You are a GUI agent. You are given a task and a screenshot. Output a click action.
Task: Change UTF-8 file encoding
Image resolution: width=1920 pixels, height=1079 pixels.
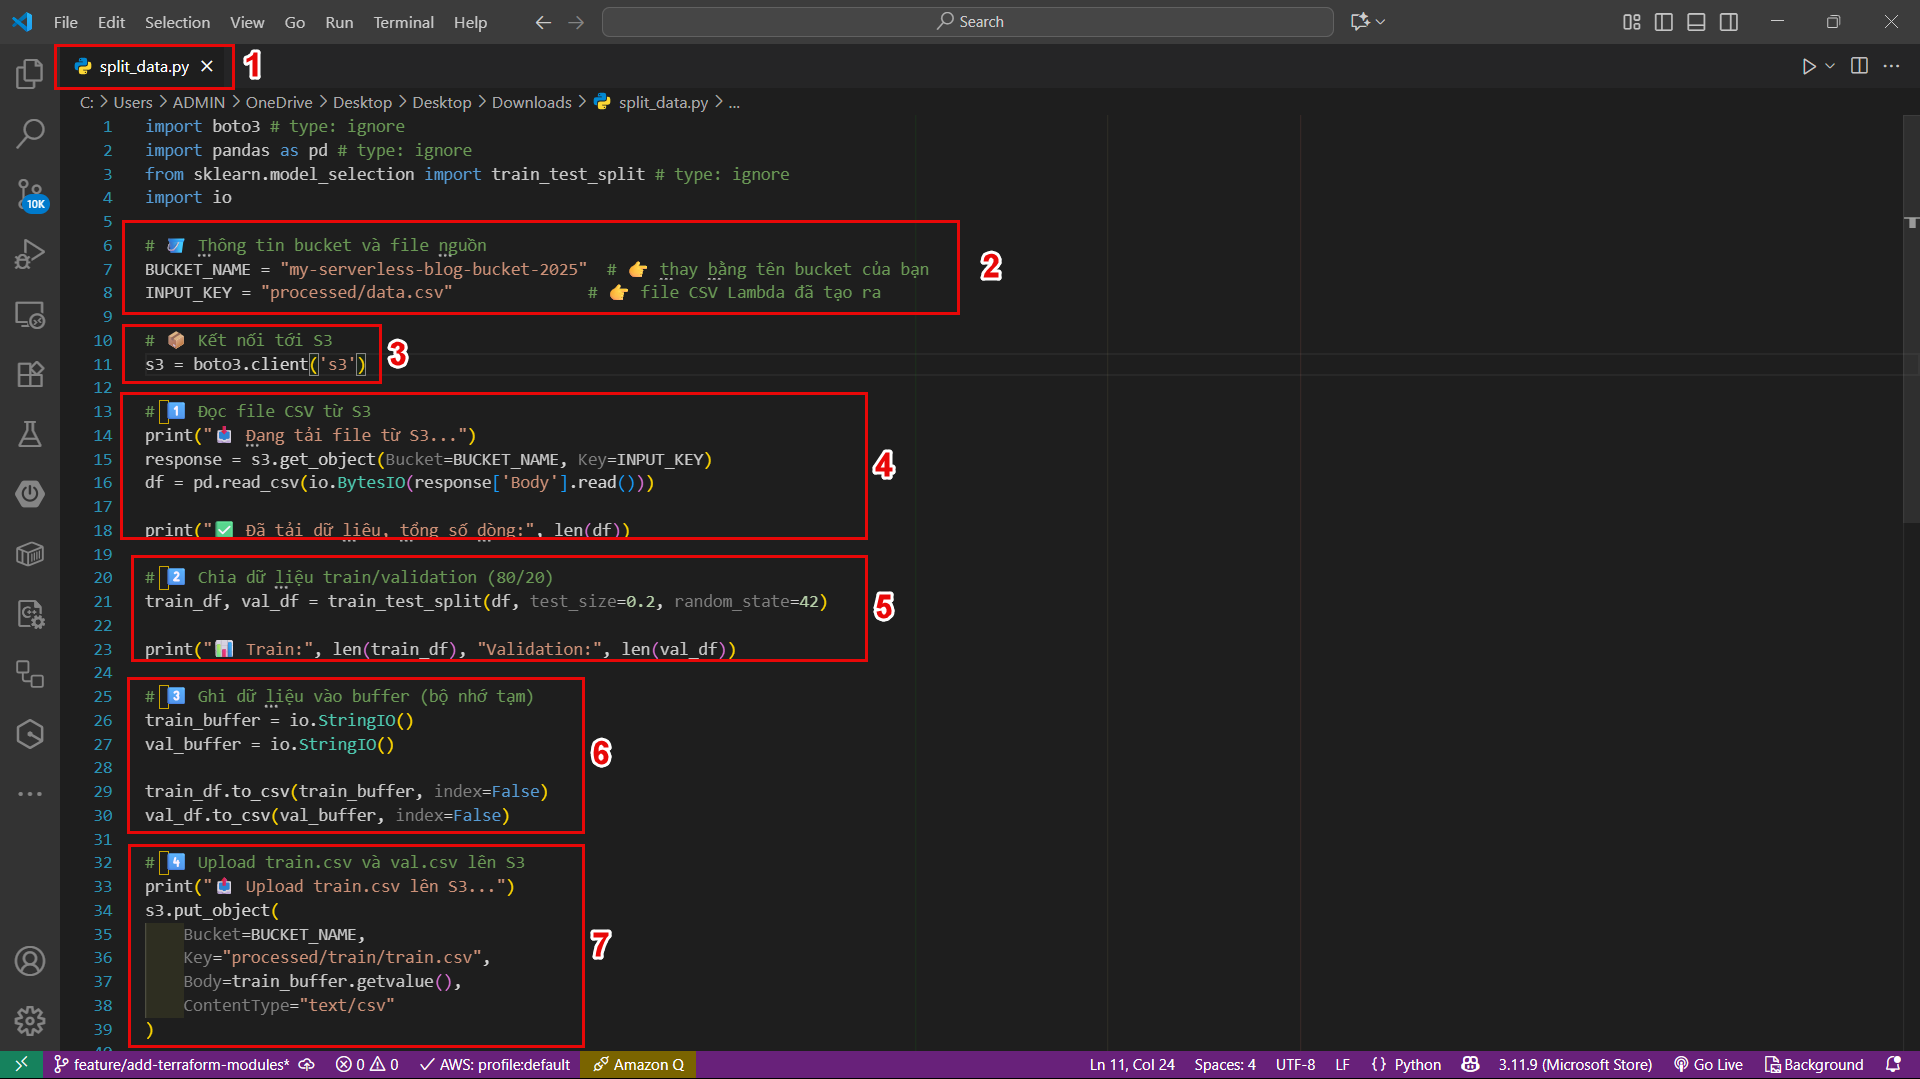(x=1295, y=1064)
